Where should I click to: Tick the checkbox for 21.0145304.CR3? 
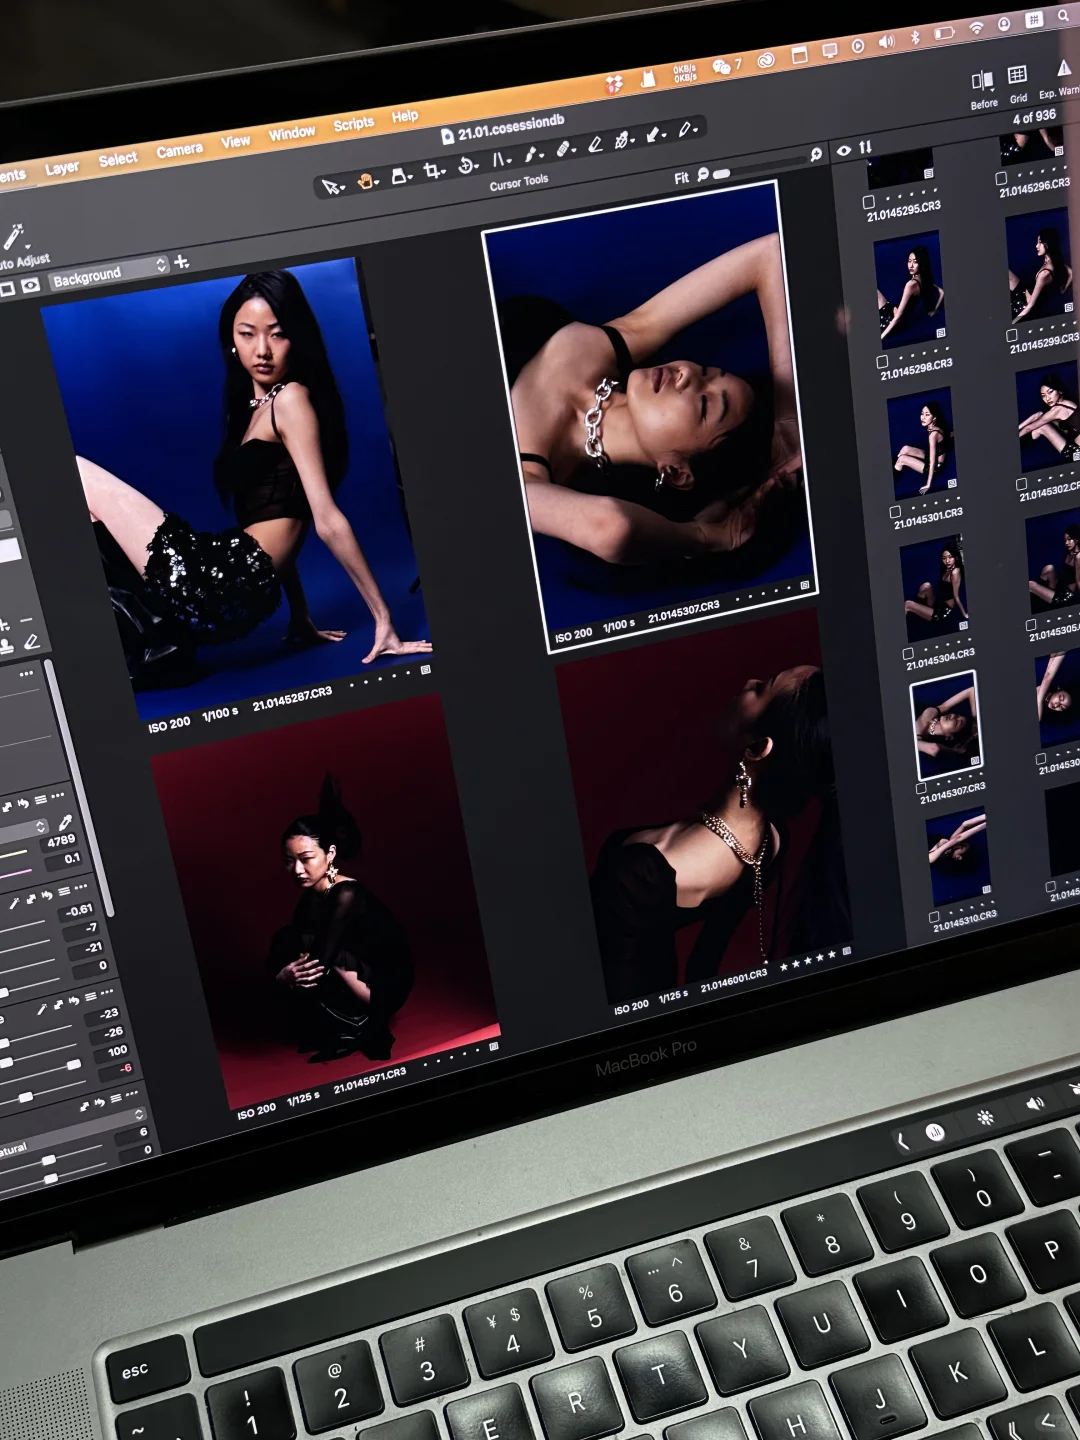point(908,654)
